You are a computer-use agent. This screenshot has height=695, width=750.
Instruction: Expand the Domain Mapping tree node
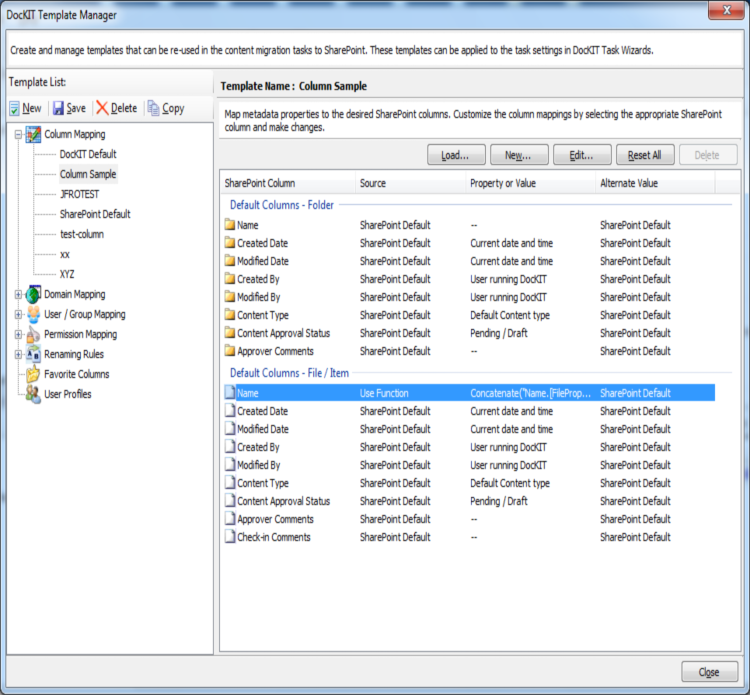coord(18,295)
